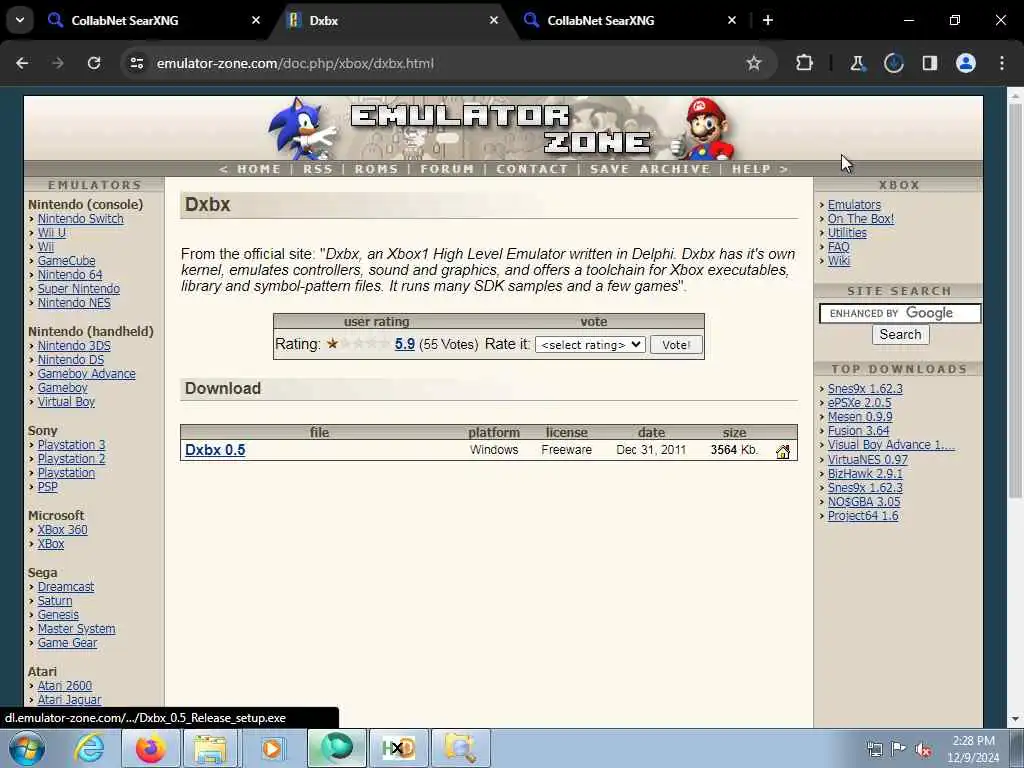Click the taskbar clock and date
The height and width of the screenshot is (768, 1024).
pyautogui.click(x=973, y=749)
